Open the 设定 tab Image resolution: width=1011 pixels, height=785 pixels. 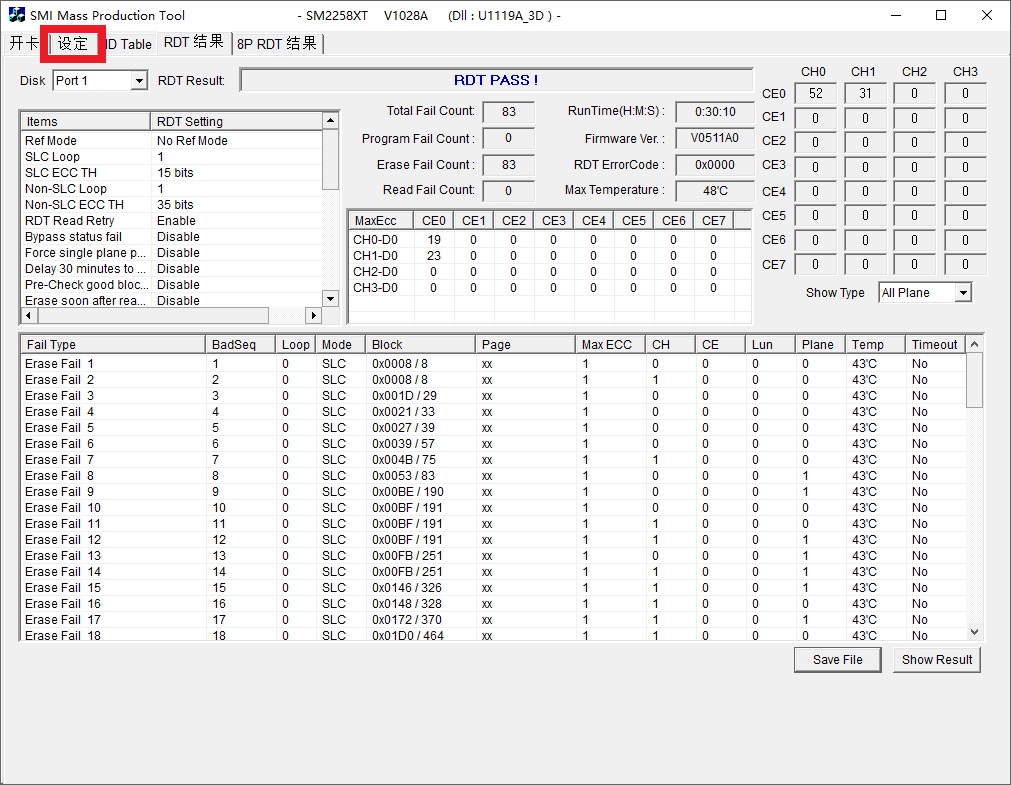pos(73,44)
